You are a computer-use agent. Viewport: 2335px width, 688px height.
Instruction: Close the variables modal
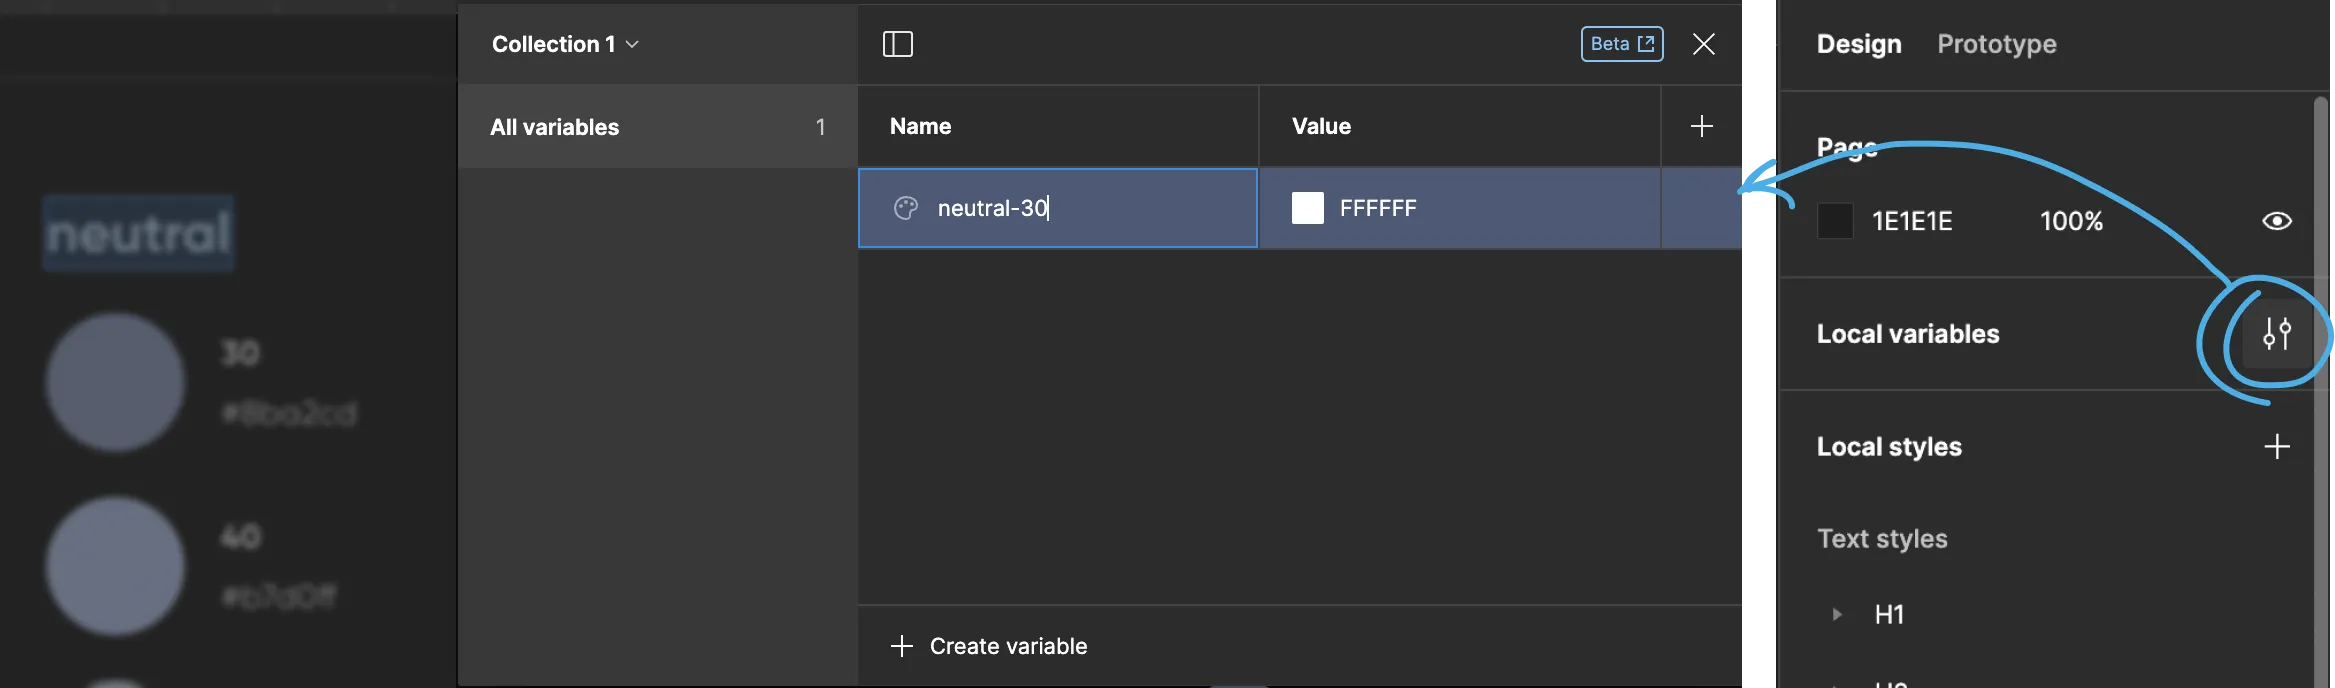(1704, 44)
